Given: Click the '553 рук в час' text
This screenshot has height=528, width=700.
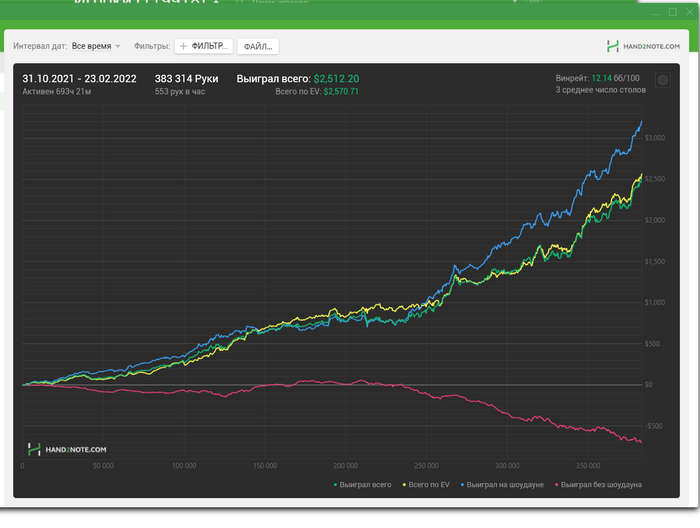Looking at the screenshot, I should point(180,91).
